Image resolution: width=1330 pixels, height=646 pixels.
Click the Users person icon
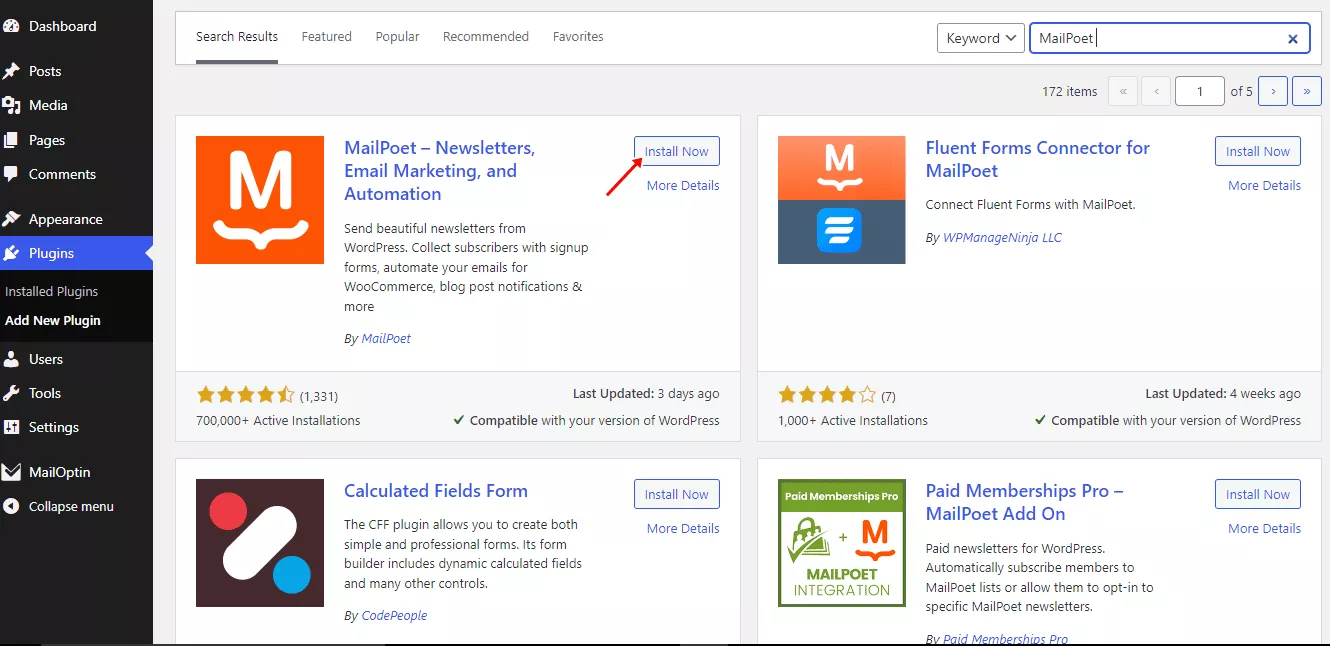point(12,359)
